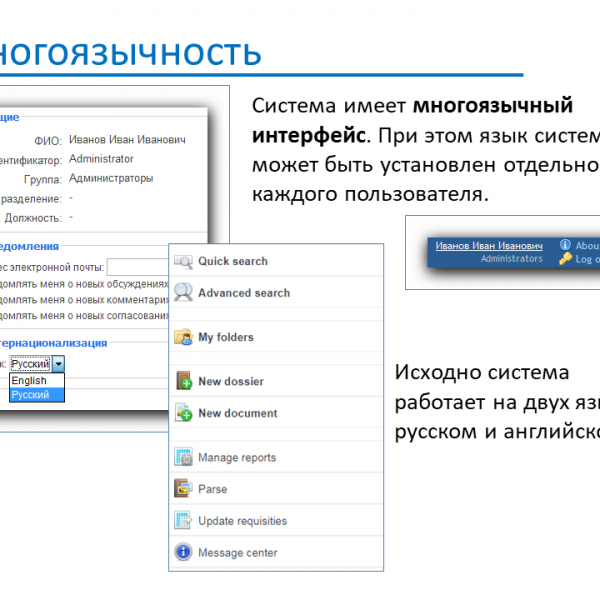Select the Message center menu entry text

(238, 553)
